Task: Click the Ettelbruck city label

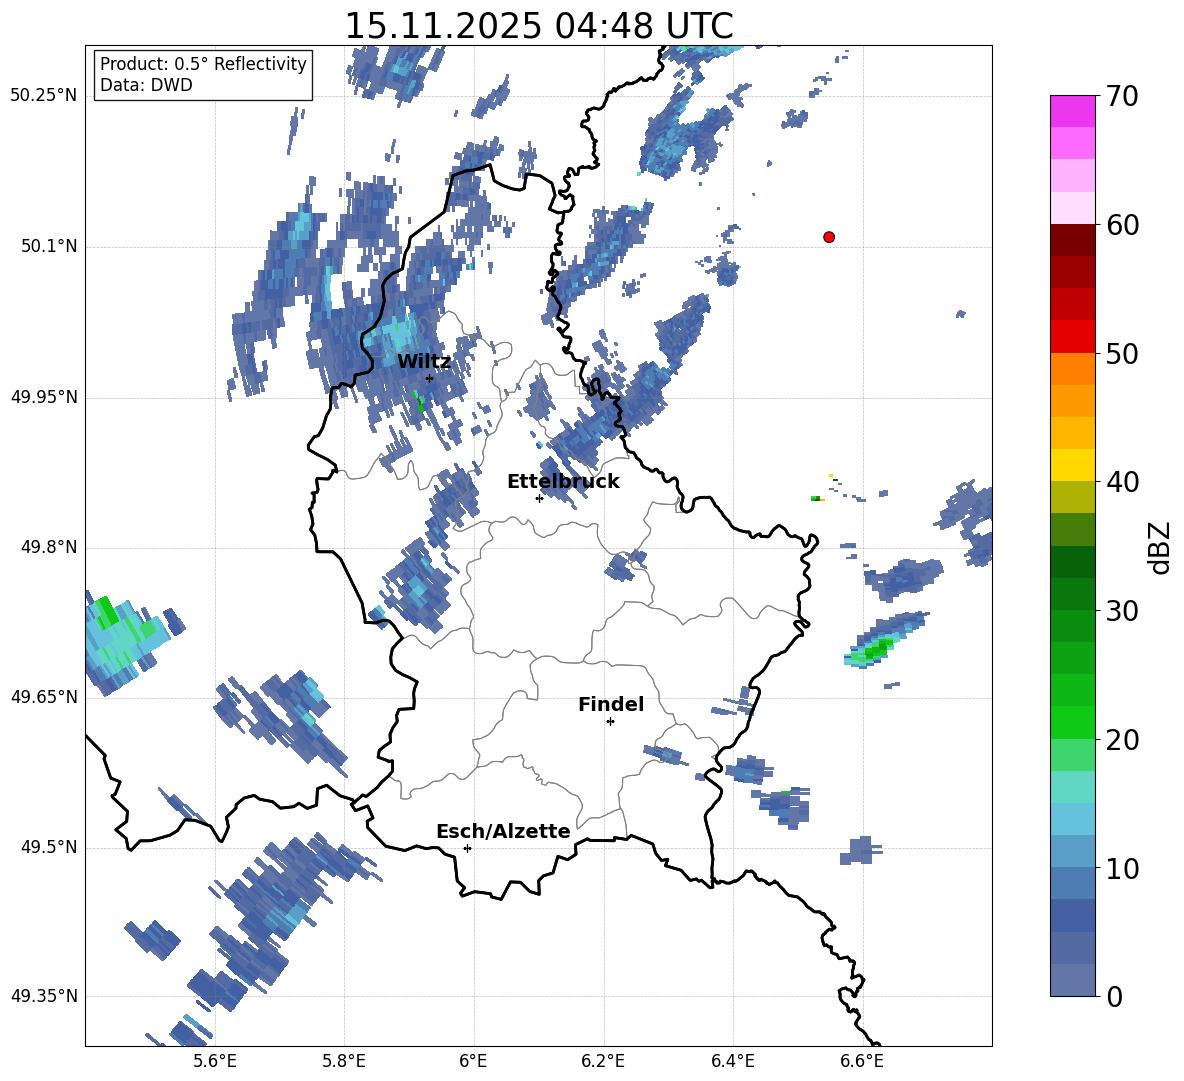Action: [x=563, y=482]
